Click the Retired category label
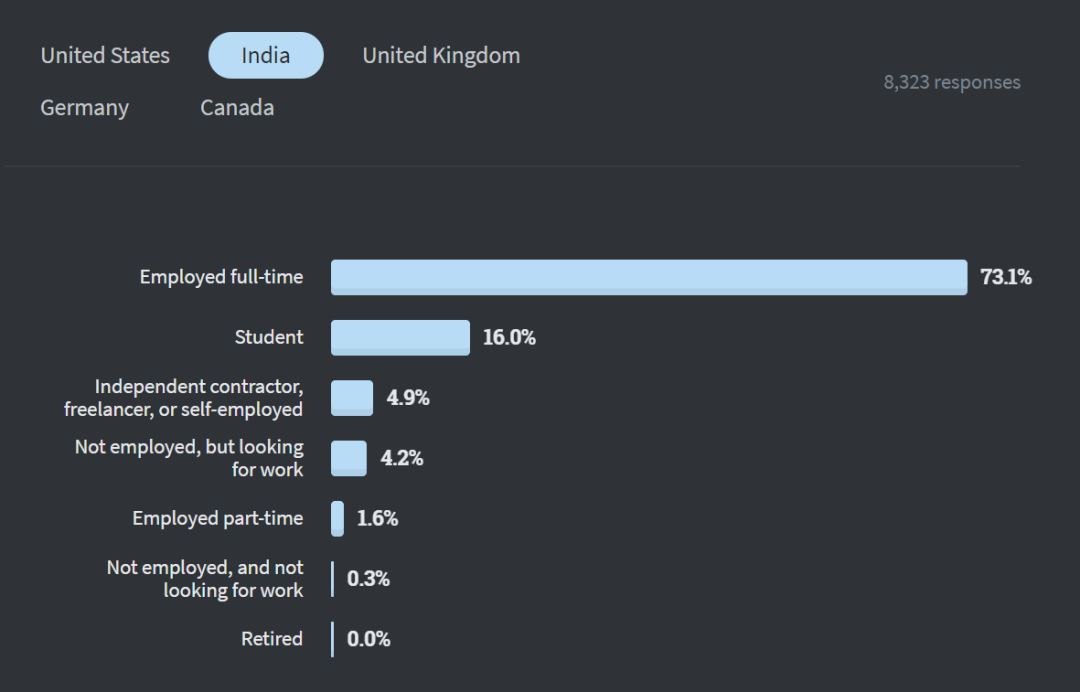Viewport: 1080px width, 692px height. (x=272, y=639)
